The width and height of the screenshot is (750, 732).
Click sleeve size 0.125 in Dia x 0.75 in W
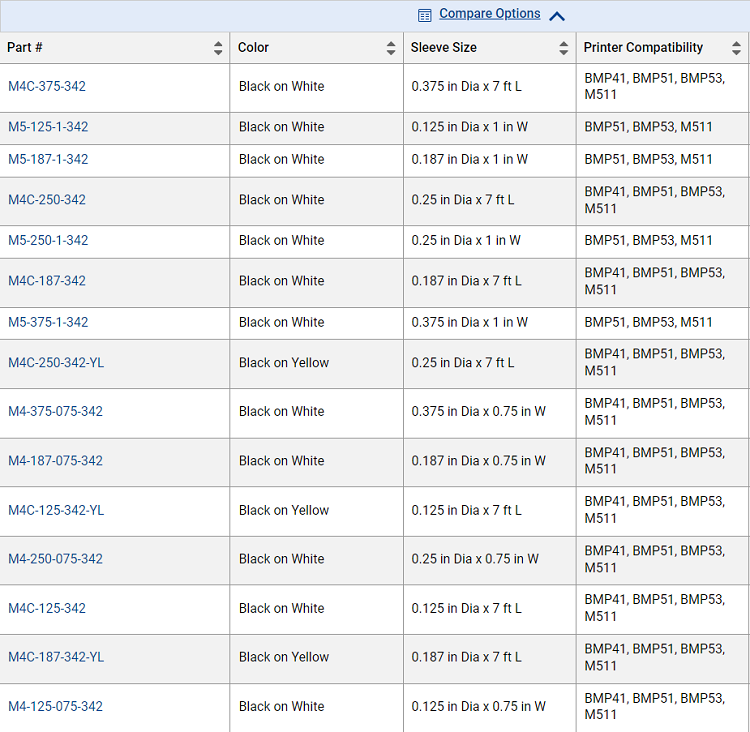coord(478,706)
